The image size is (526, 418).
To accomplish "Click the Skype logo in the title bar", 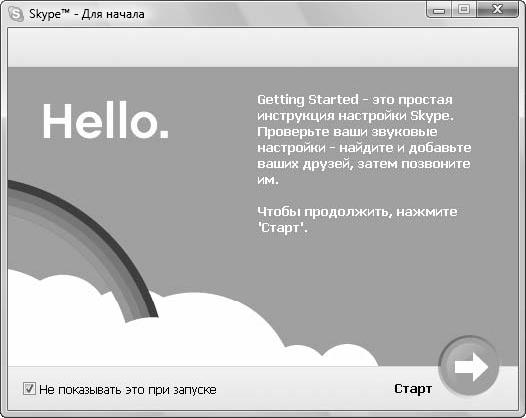I will (x=16, y=14).
